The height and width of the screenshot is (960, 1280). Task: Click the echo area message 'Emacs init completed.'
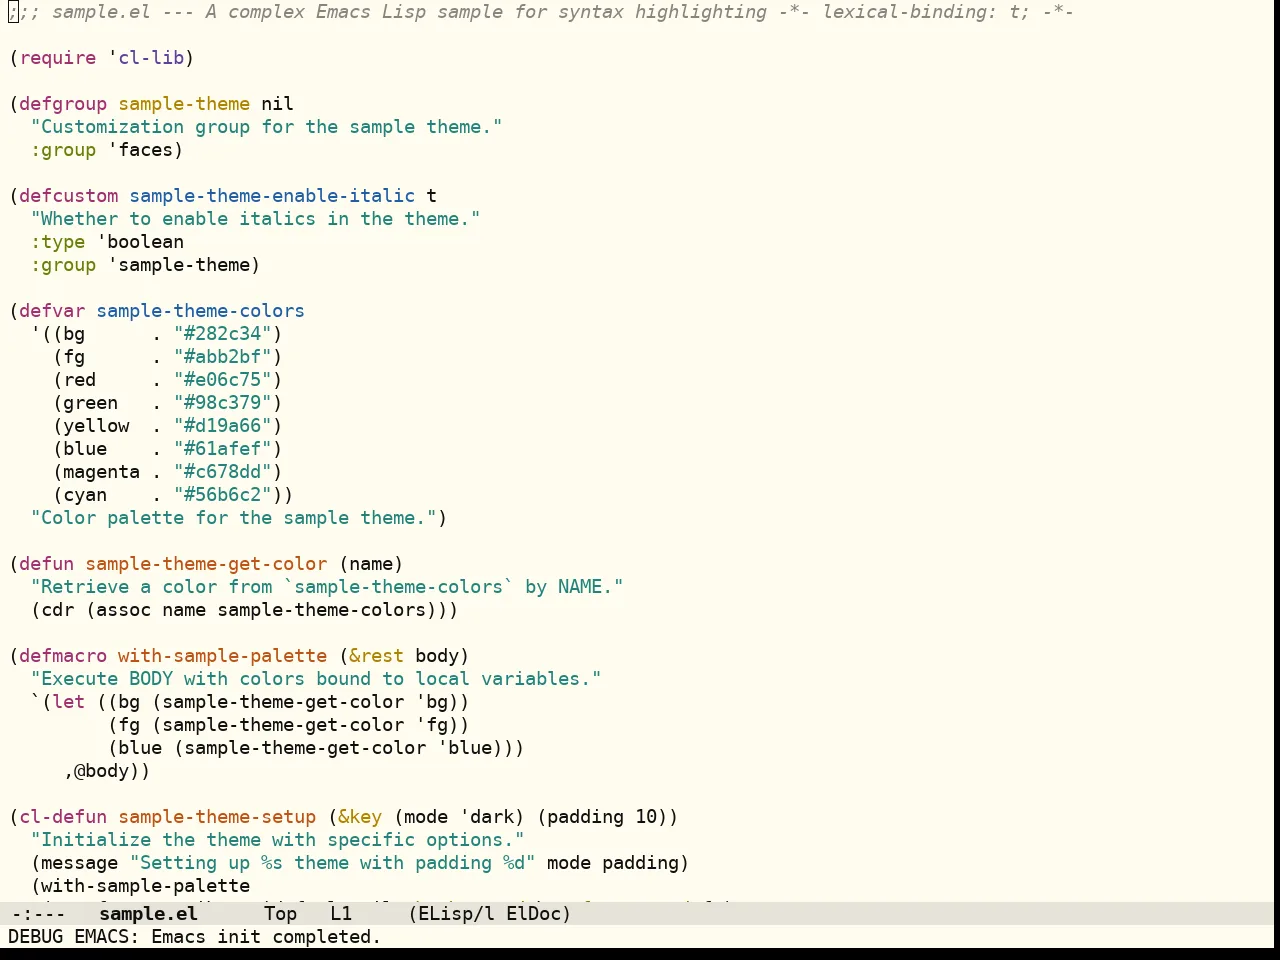266,937
